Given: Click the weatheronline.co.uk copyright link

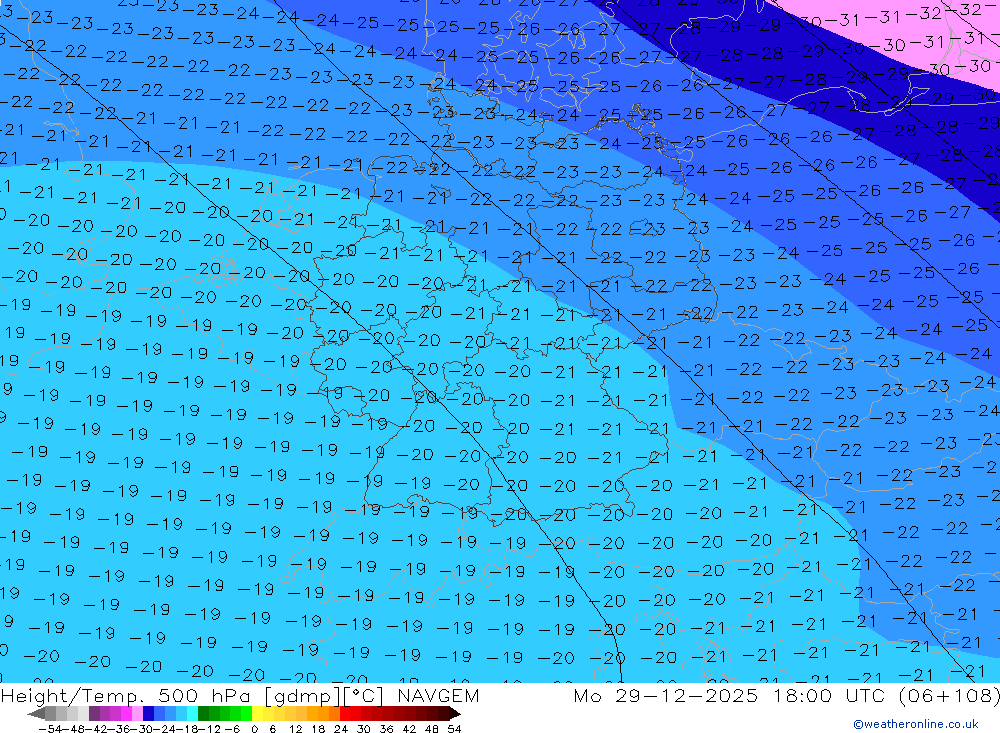Looking at the screenshot, I should [x=915, y=724].
